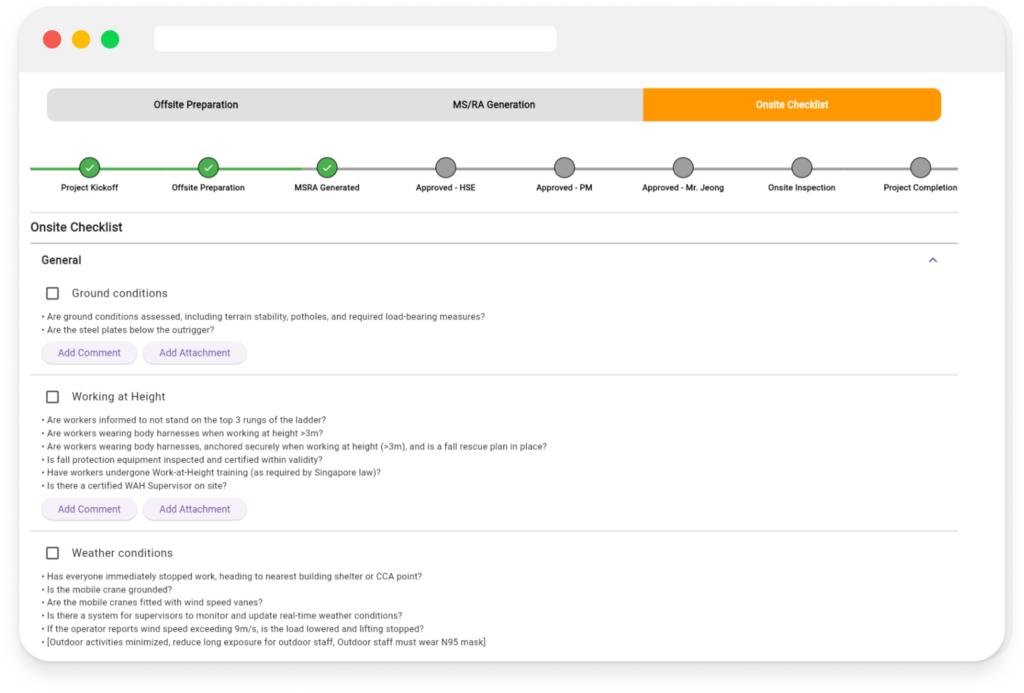The height and width of the screenshot is (693, 1024).
Task: Click the real-time weather conditions monitoring question
Action: [x=222, y=616]
